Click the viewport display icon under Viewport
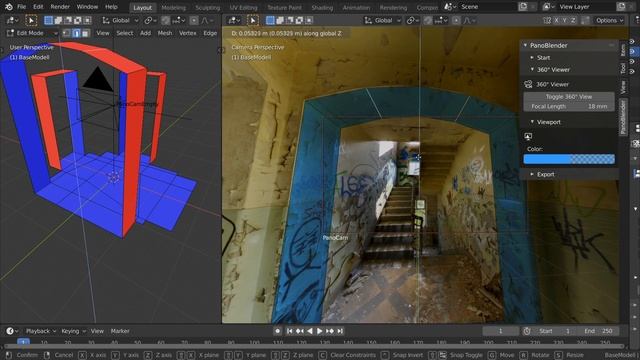The image size is (640, 360). click(528, 136)
